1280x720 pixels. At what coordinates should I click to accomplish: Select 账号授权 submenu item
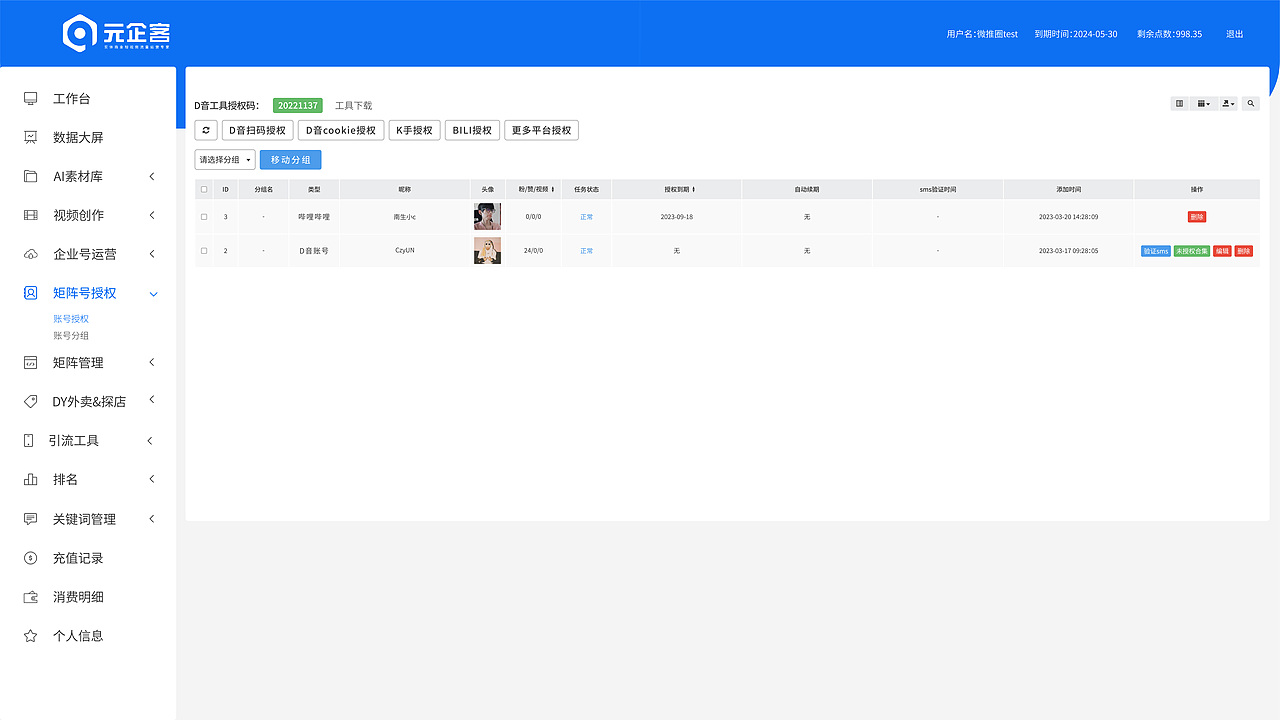click(71, 319)
